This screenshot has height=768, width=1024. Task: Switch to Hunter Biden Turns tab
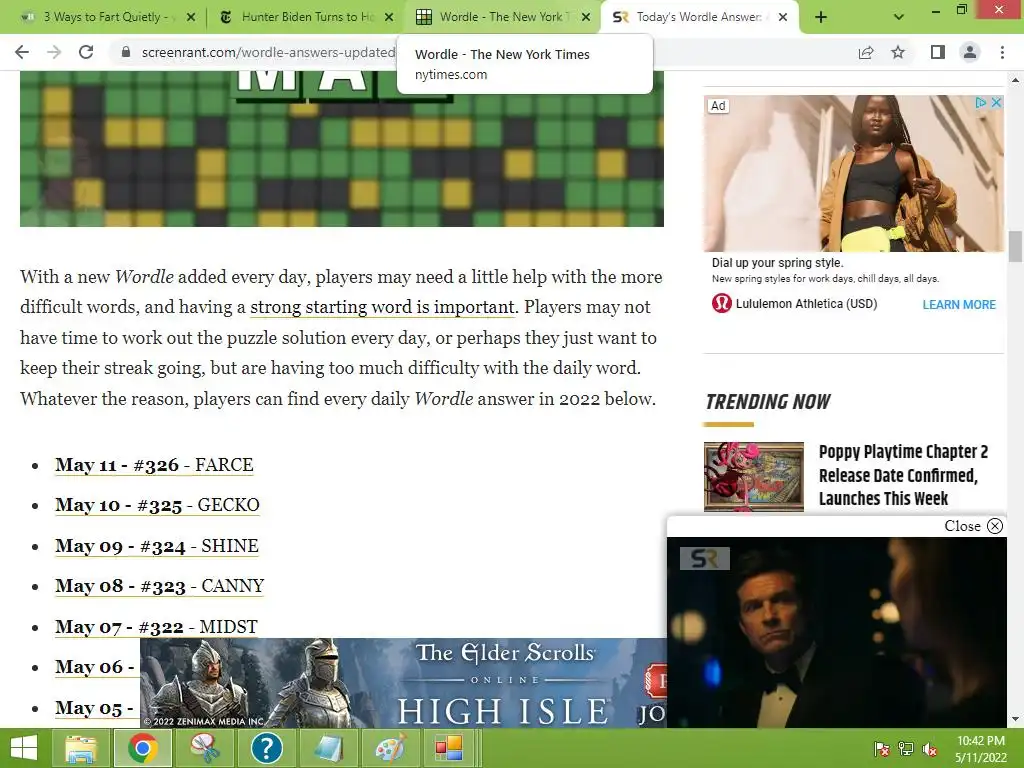point(307,17)
